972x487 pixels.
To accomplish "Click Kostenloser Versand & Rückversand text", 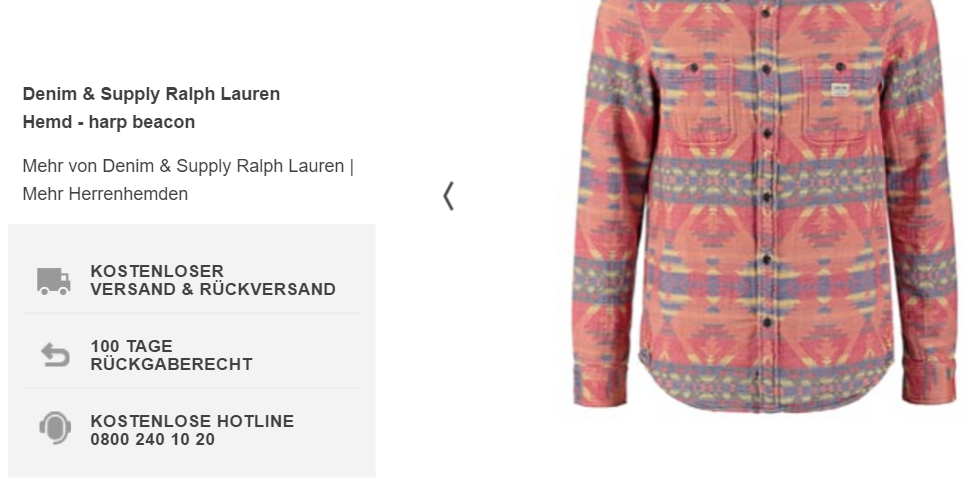I will (213, 280).
